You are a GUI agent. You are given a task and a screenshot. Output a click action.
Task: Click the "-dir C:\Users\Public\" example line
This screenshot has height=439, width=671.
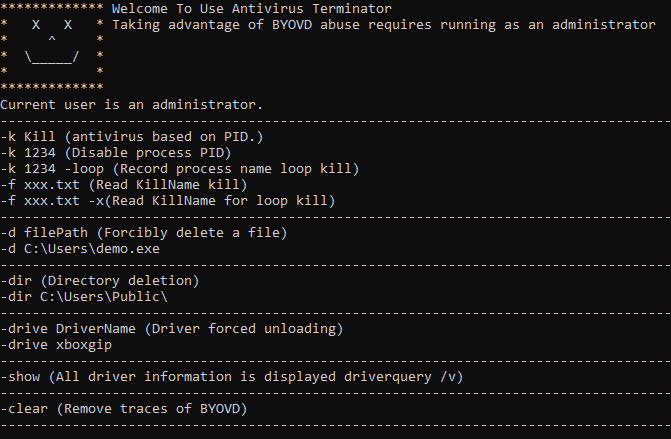tap(83, 297)
